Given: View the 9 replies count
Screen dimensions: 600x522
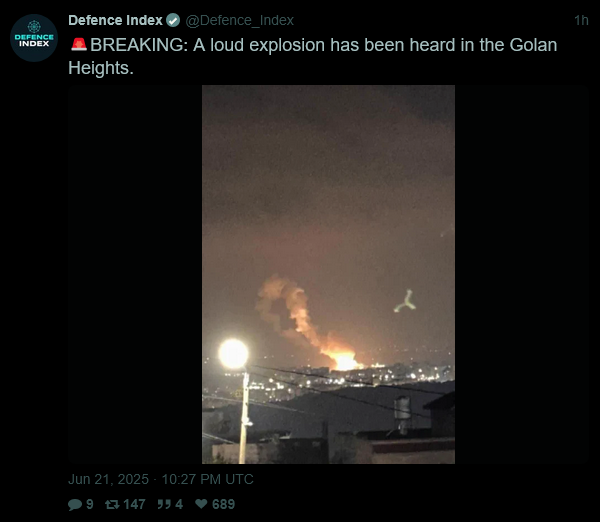Looking at the screenshot, I should click(x=90, y=504).
